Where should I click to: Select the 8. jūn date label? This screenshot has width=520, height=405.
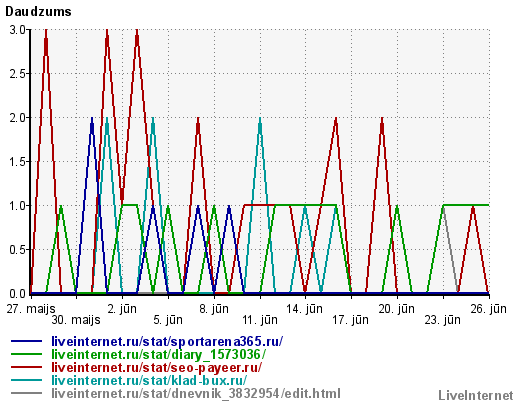(214, 309)
